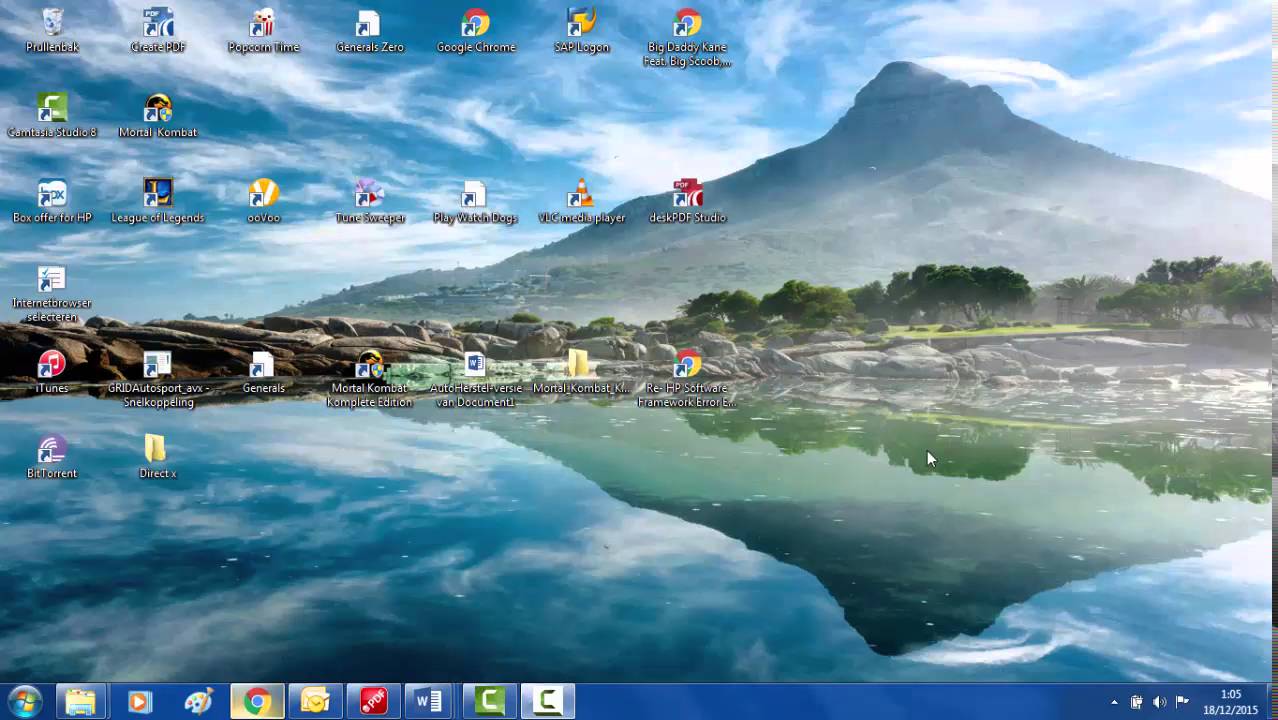Launch ooVoo
This screenshot has width=1278, height=720.
(x=263, y=195)
